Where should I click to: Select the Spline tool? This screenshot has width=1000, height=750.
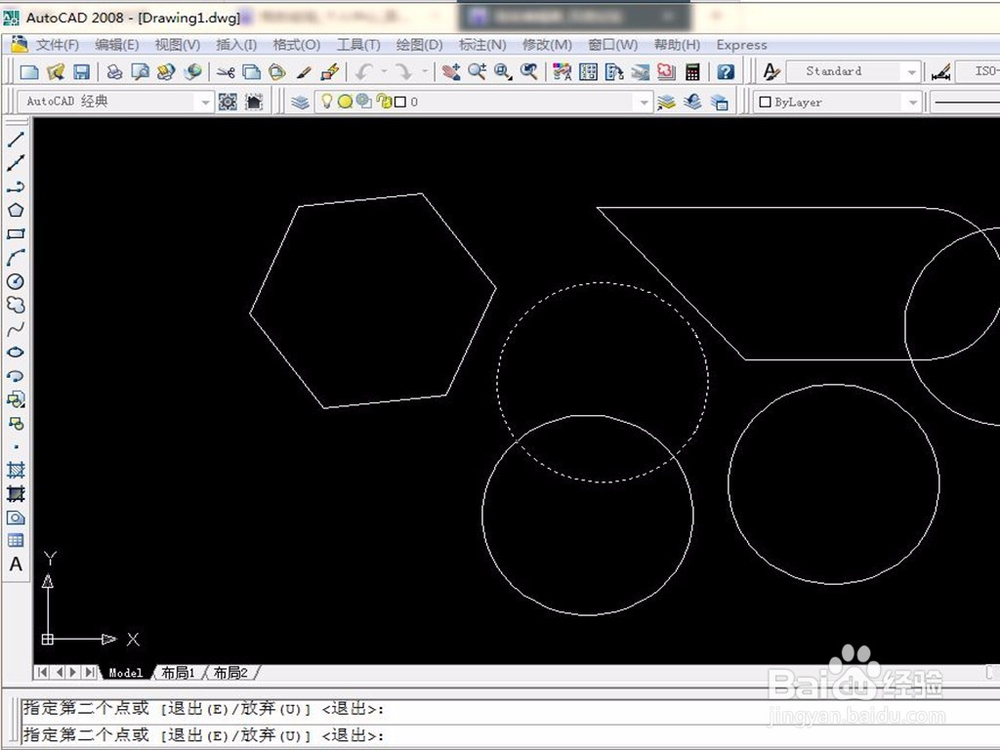[15, 328]
